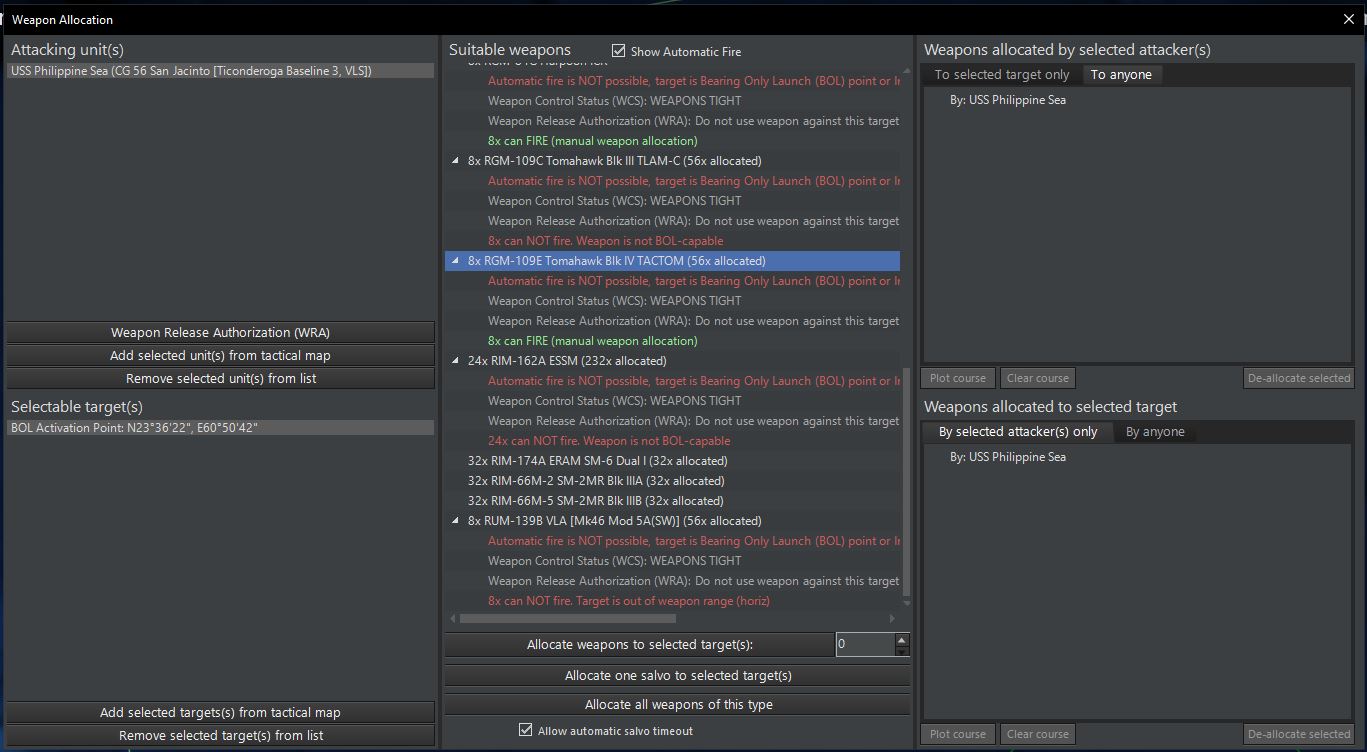Click the vertical scrollbar down arrow
1367x752 pixels.
tap(906, 603)
